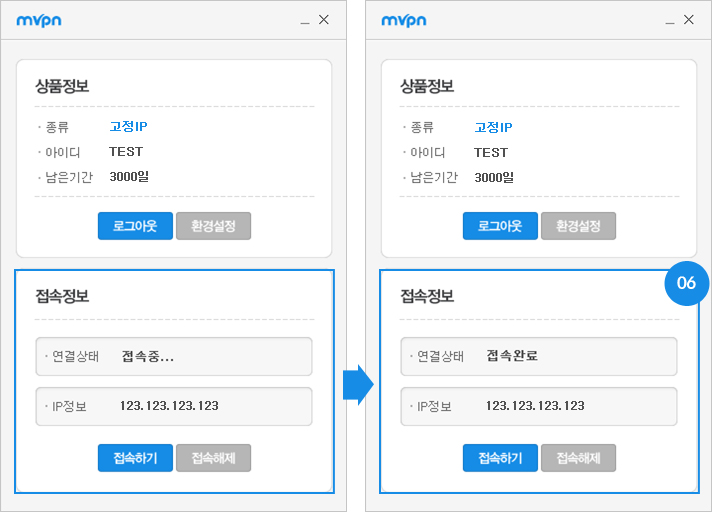Minimize the window showing 접속중 status
The width and height of the screenshot is (712, 512).
(x=305, y=20)
